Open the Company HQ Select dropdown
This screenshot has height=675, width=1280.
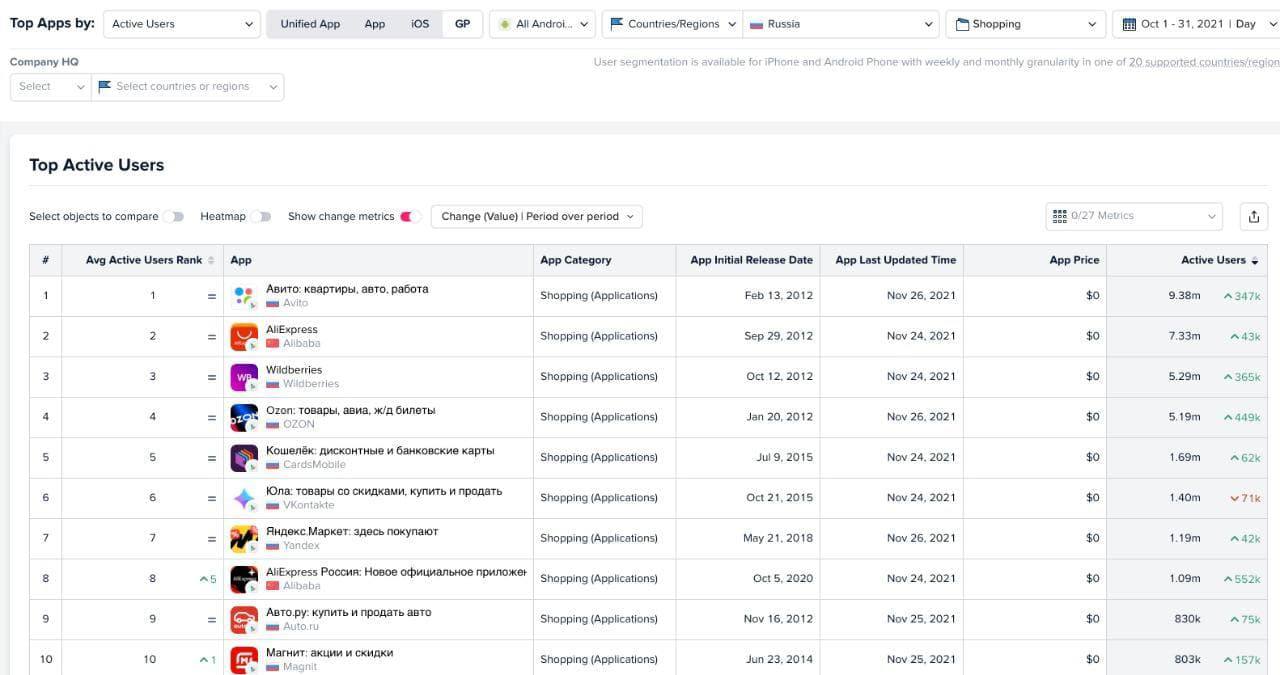[51, 87]
